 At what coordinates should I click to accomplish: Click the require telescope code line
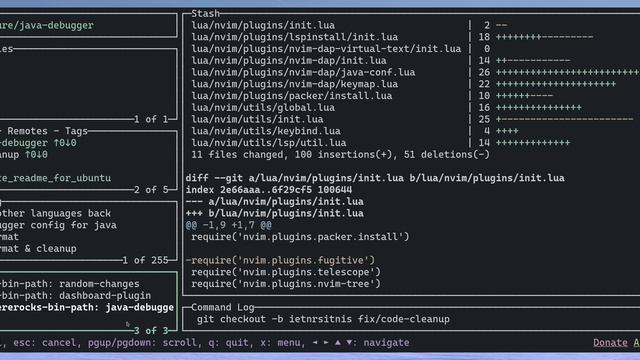286,272
